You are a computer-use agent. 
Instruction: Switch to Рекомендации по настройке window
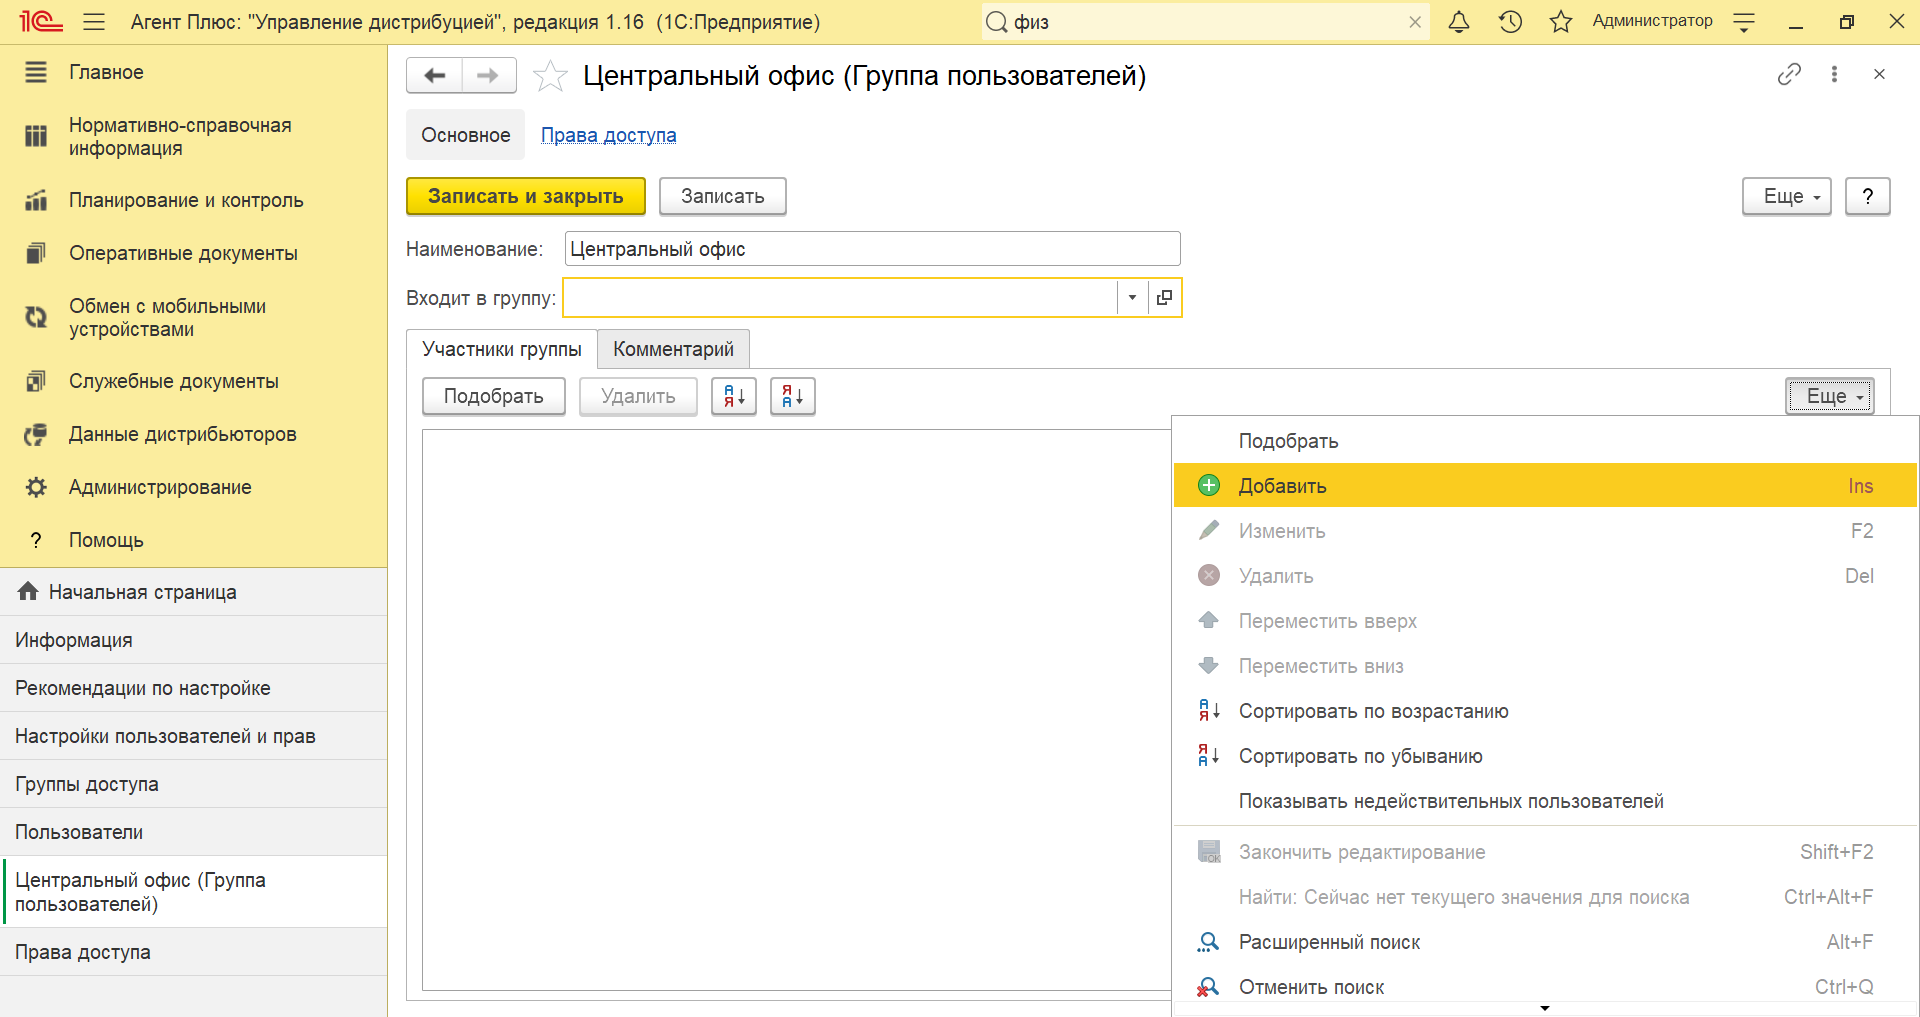[193, 688]
